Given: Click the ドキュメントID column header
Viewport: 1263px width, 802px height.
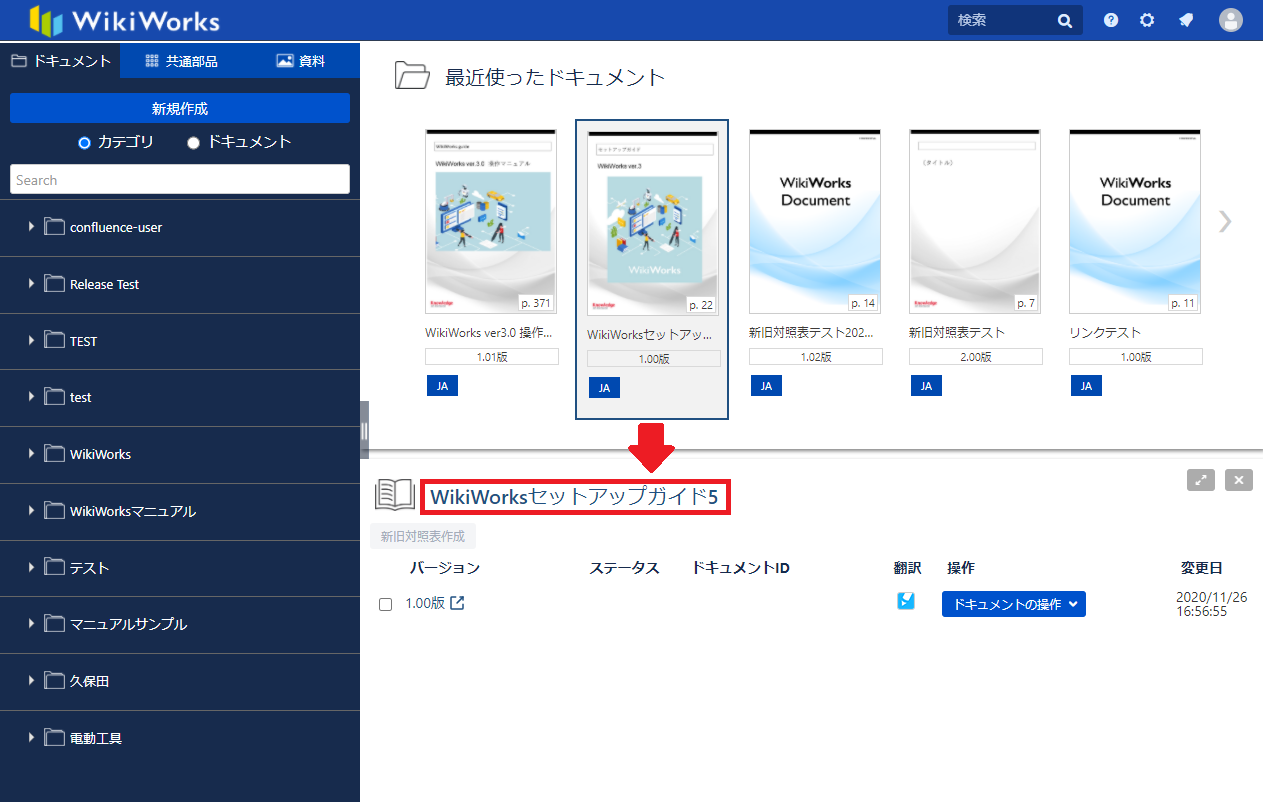Looking at the screenshot, I should coord(741,568).
